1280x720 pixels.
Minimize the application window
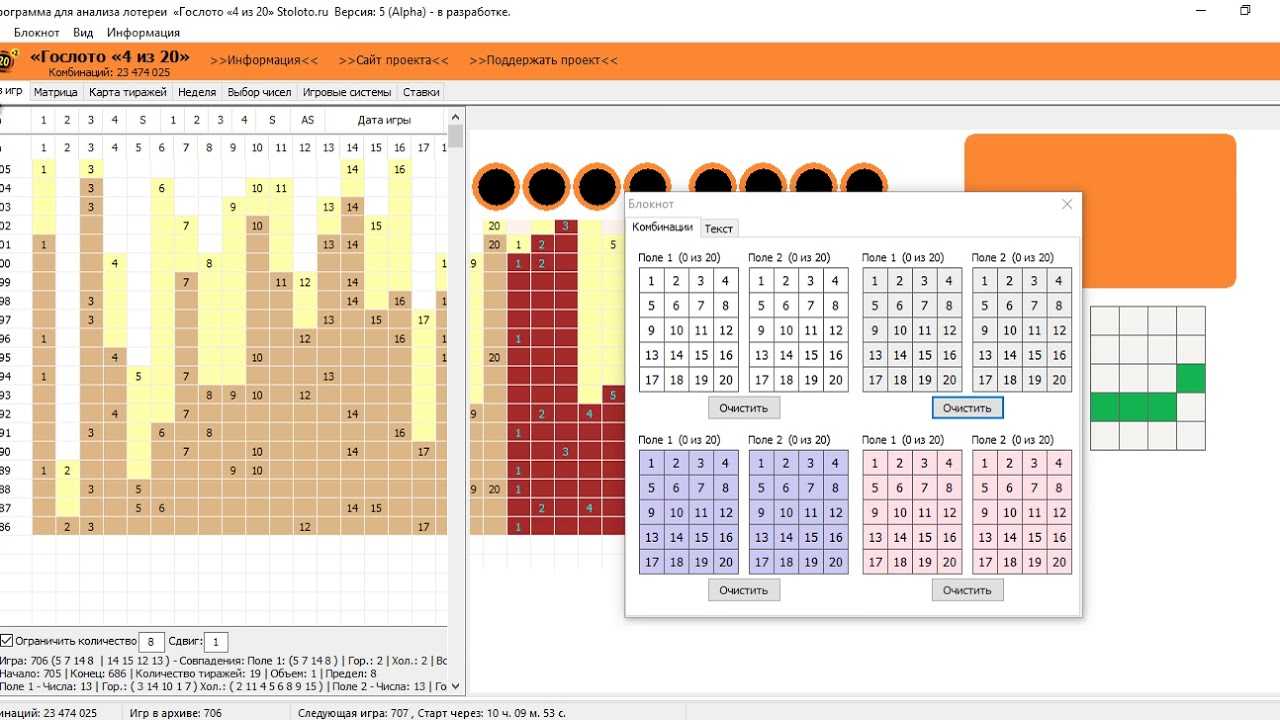pyautogui.click(x=1199, y=10)
